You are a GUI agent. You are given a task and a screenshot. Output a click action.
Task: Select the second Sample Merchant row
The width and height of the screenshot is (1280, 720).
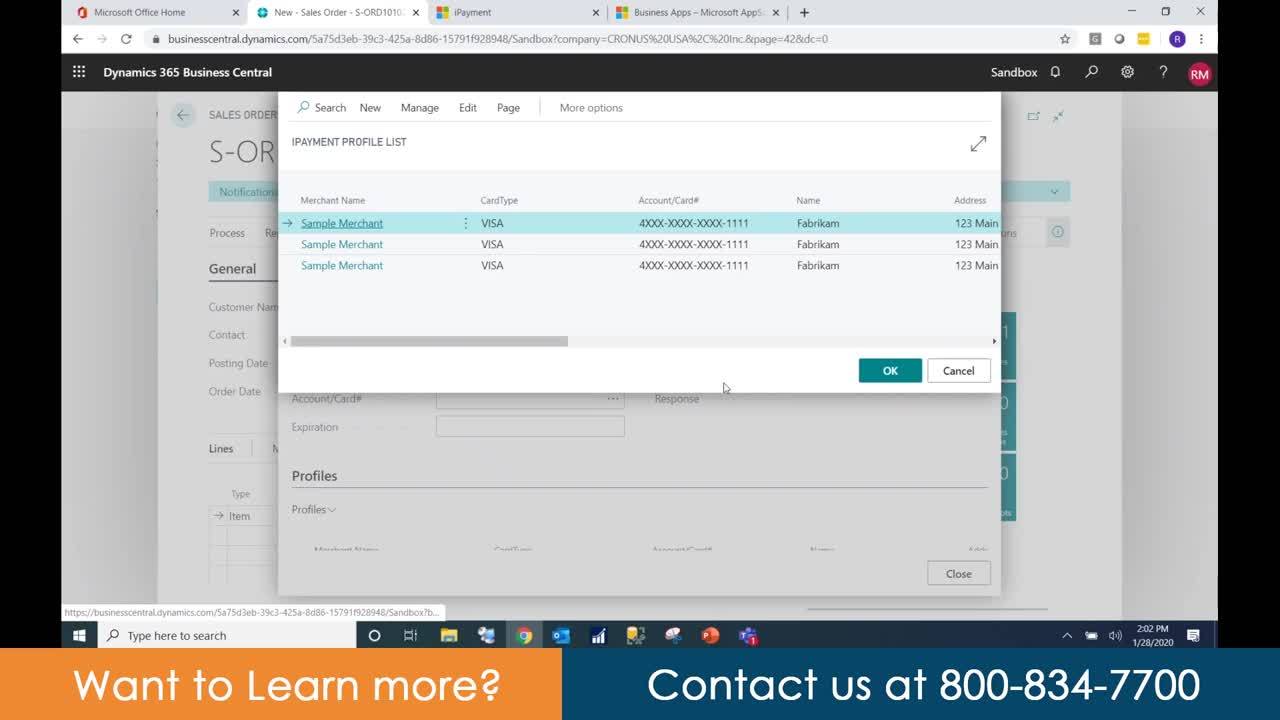click(639, 244)
